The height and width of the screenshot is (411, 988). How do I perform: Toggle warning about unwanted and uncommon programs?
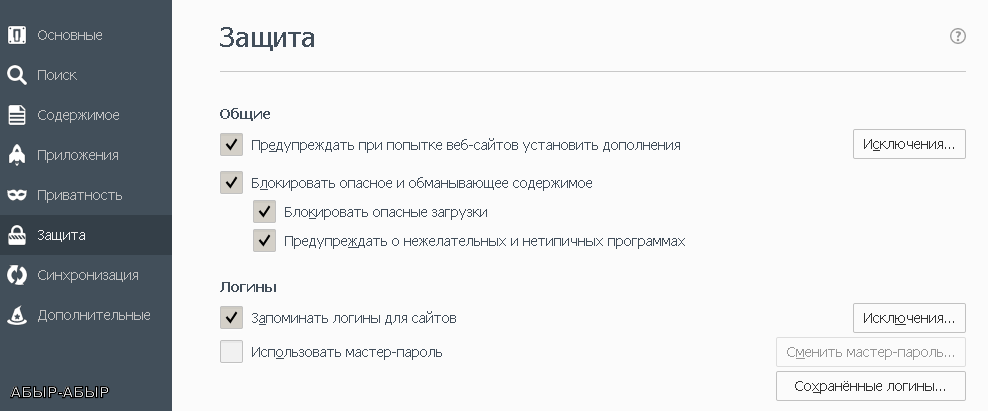coord(265,241)
